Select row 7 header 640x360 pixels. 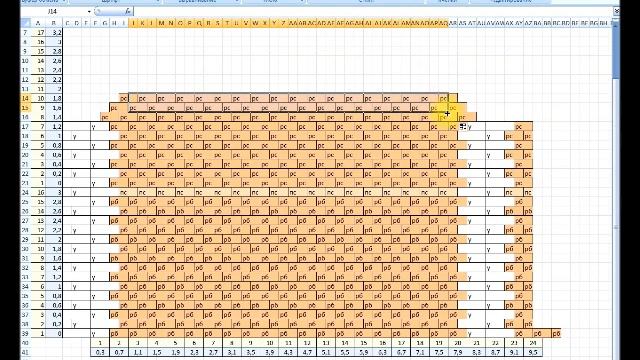click(x=26, y=33)
